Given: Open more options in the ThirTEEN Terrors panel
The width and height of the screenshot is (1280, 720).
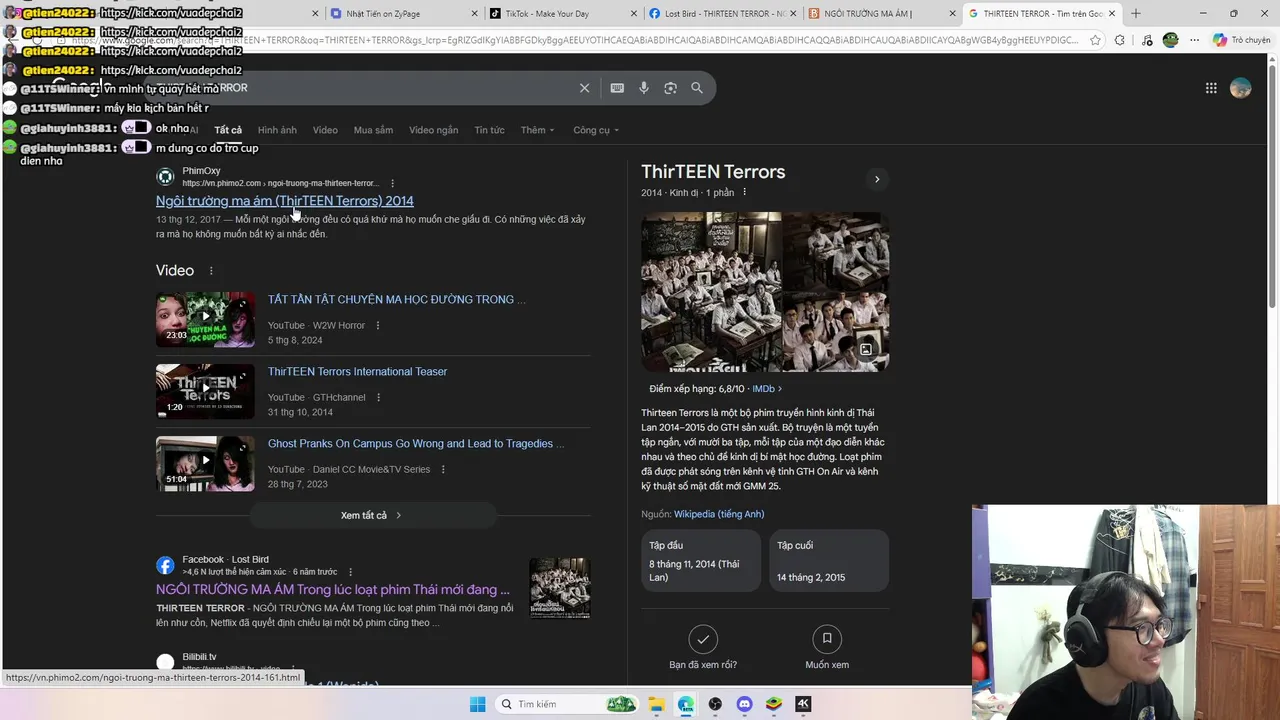Looking at the screenshot, I should tap(744, 192).
